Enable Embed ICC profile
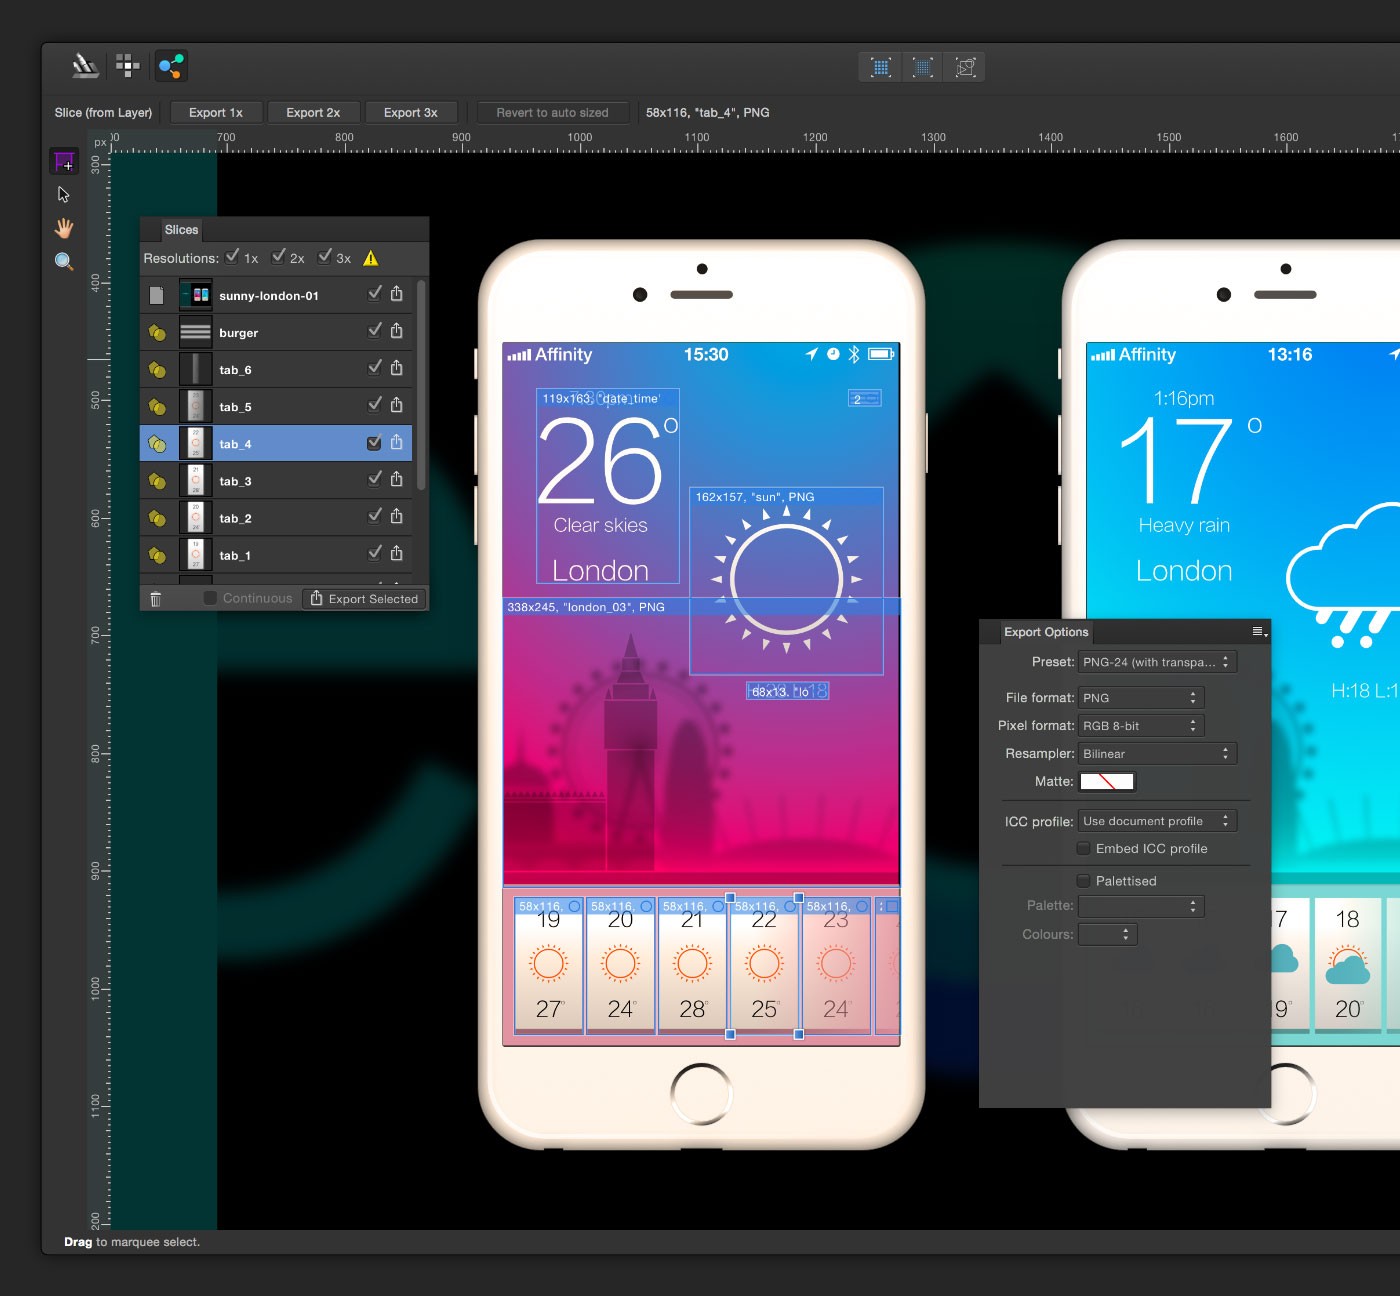Image resolution: width=1400 pixels, height=1296 pixels. tap(1083, 848)
